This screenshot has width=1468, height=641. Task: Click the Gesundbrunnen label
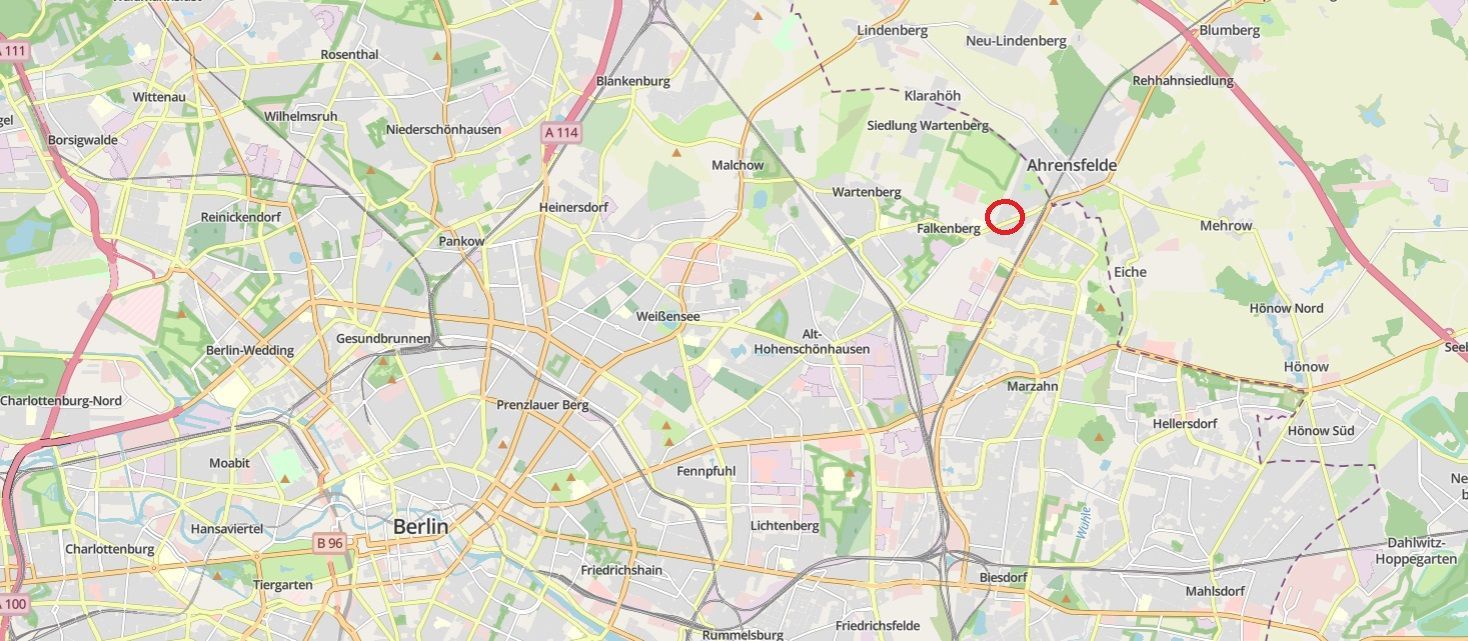383,339
